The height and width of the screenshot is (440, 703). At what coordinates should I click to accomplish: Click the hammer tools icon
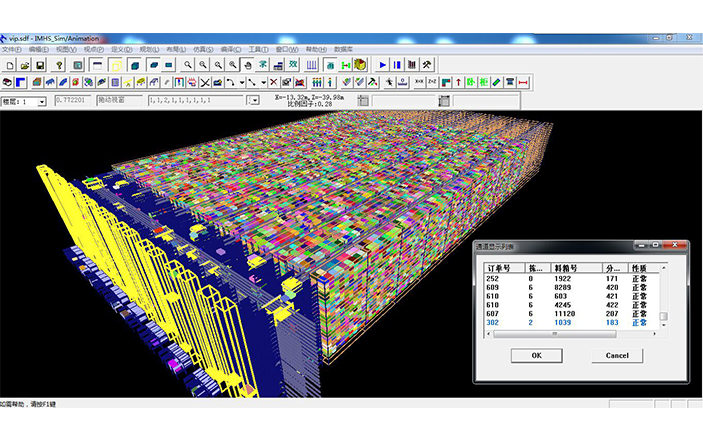pyautogui.click(x=425, y=65)
